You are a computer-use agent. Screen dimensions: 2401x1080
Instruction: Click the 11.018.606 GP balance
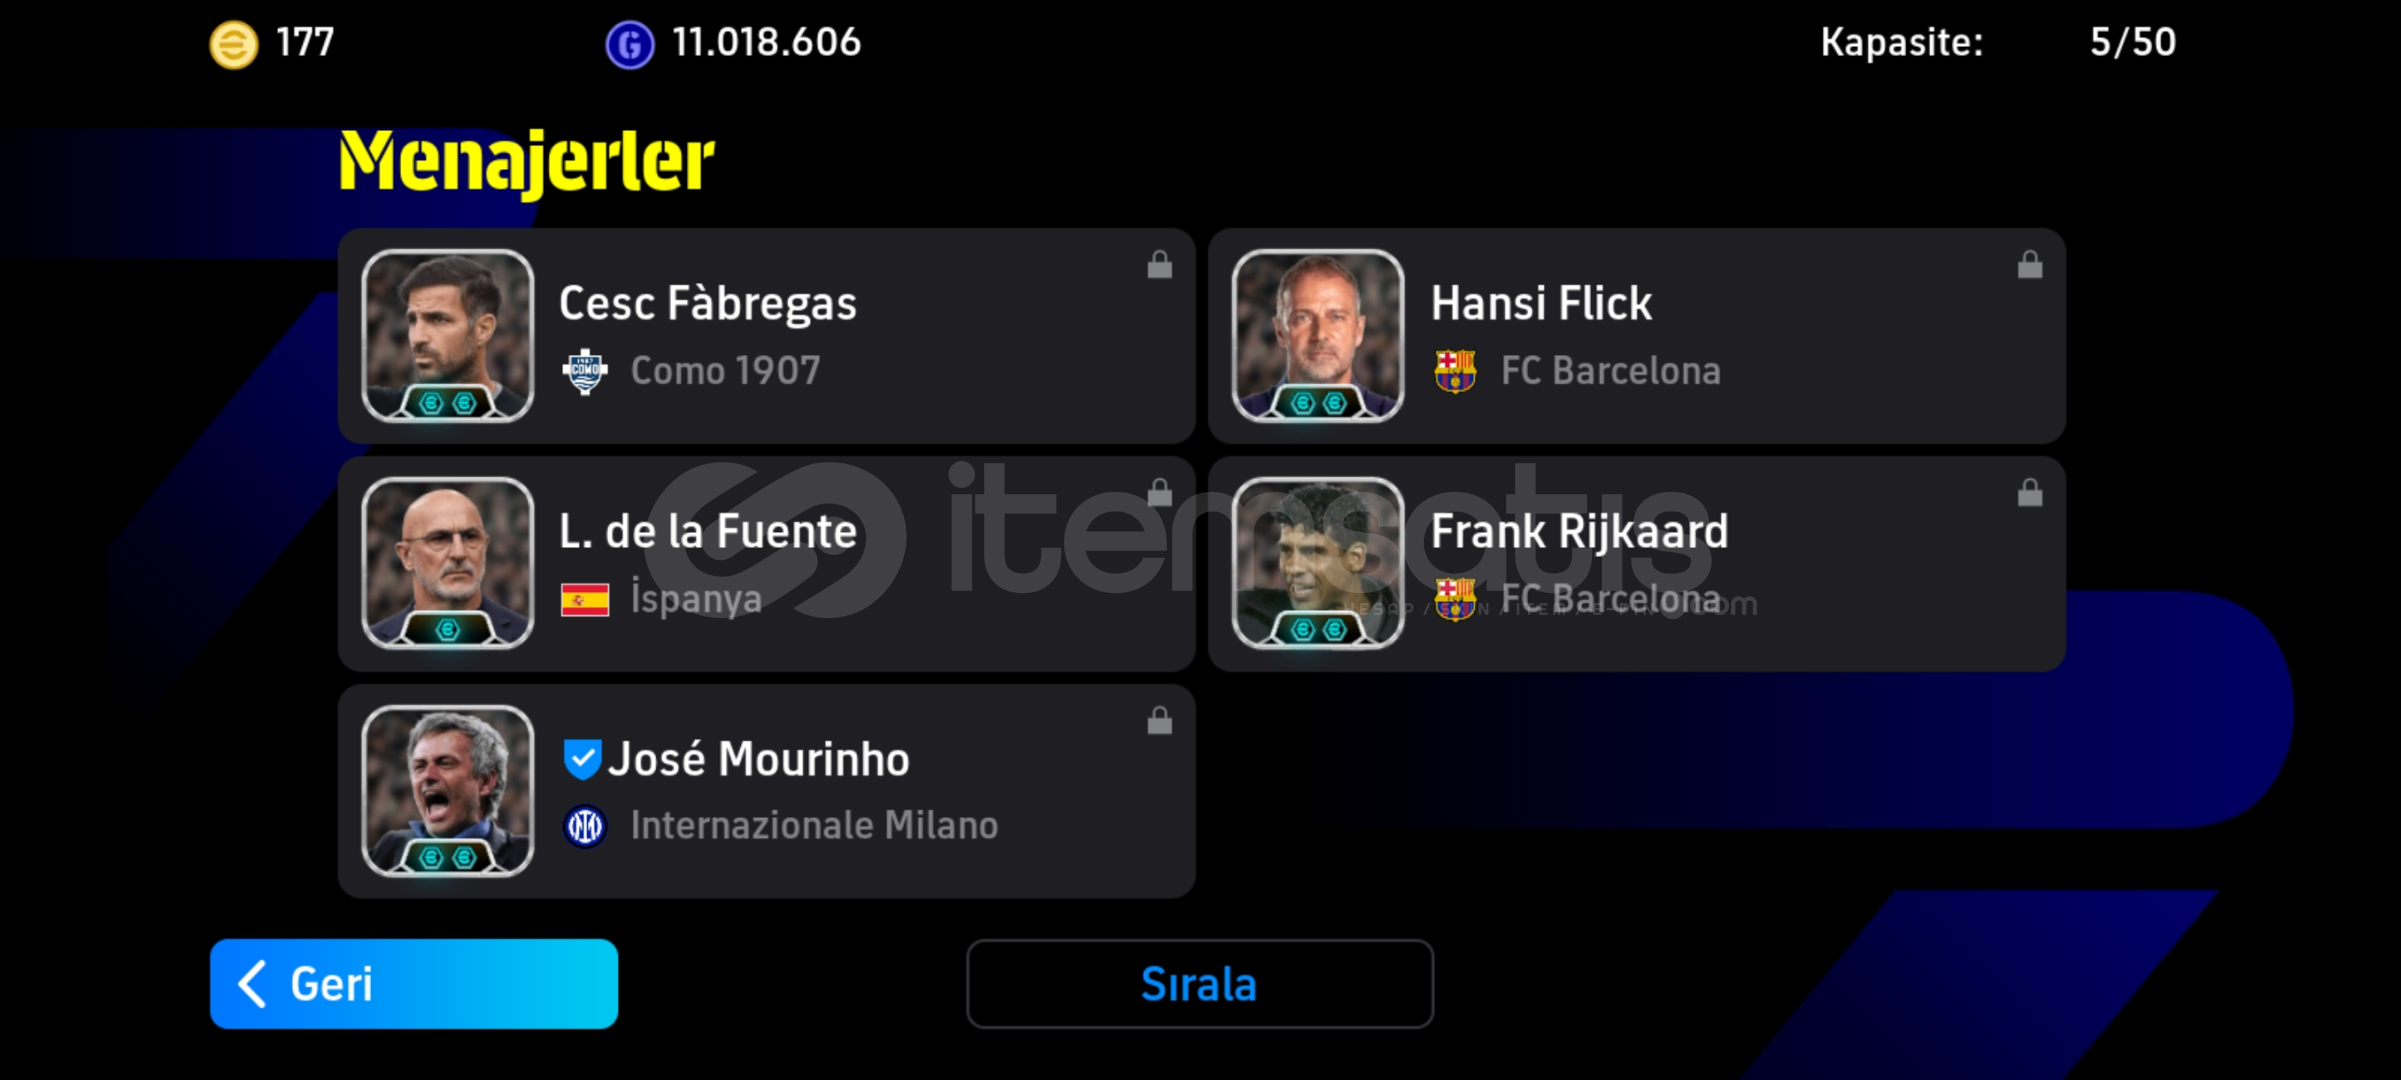pyautogui.click(x=766, y=43)
